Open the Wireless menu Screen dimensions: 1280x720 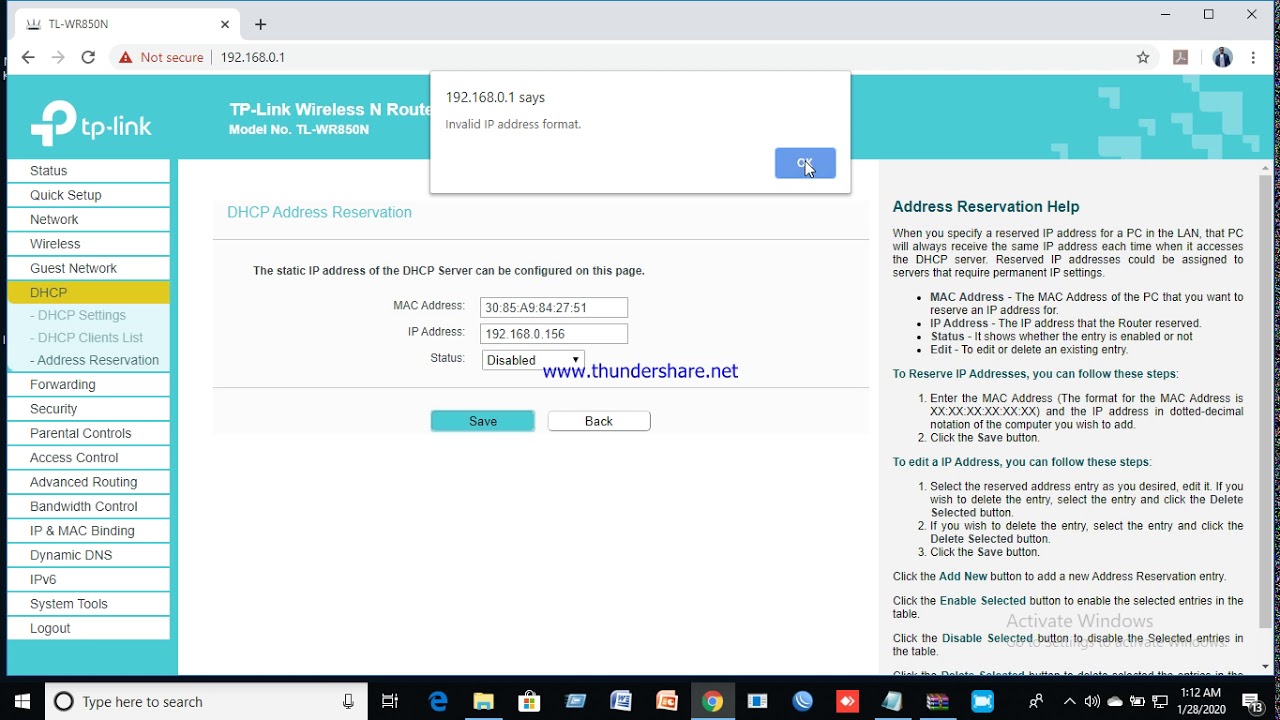[88, 244]
